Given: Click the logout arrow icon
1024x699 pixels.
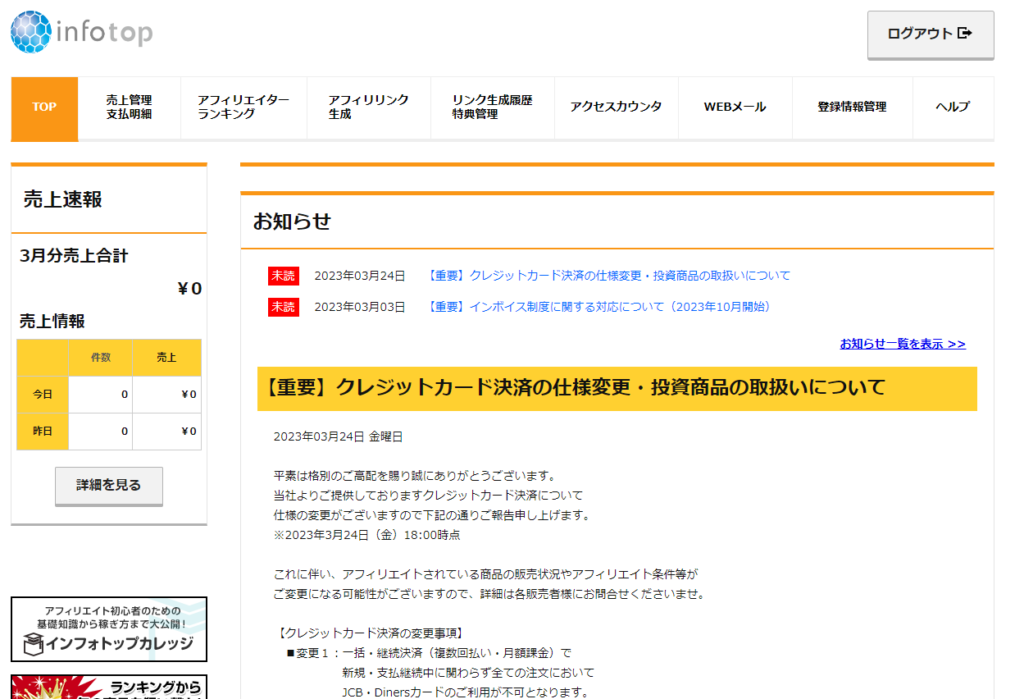Looking at the screenshot, I should click(963, 33).
